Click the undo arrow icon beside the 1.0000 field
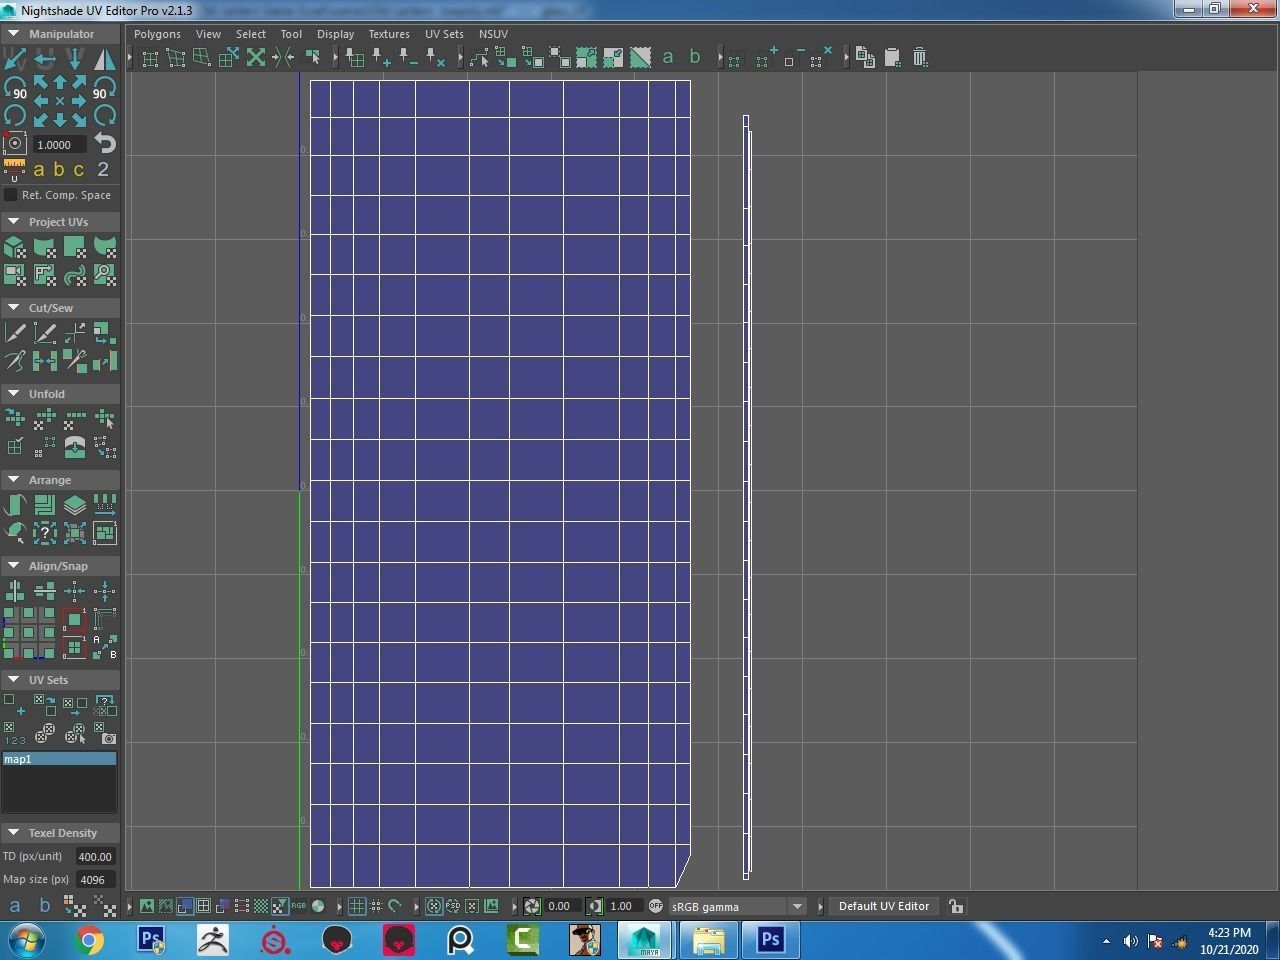 (105, 143)
